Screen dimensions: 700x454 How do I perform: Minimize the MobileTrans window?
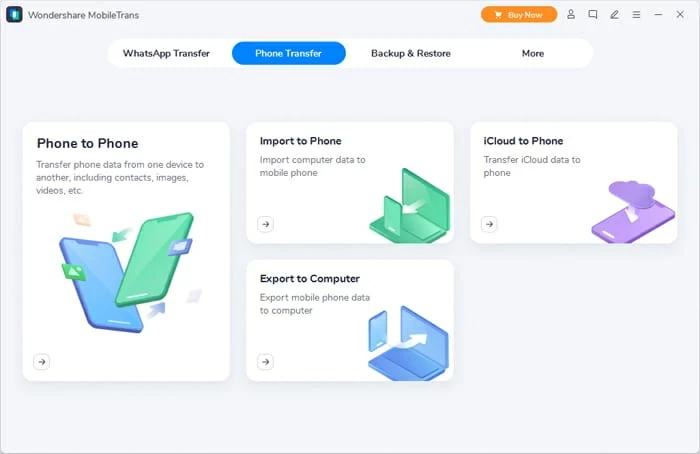point(658,15)
